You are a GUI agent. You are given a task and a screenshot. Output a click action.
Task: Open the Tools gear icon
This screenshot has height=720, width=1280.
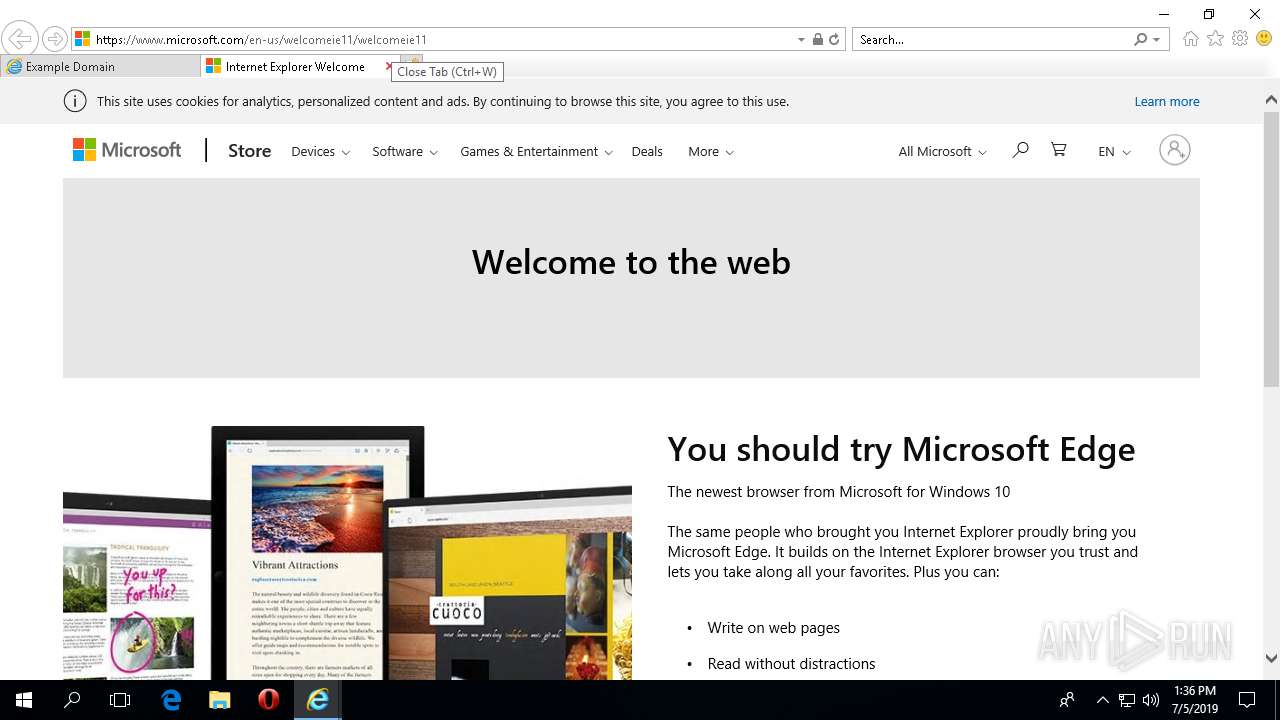point(1240,39)
